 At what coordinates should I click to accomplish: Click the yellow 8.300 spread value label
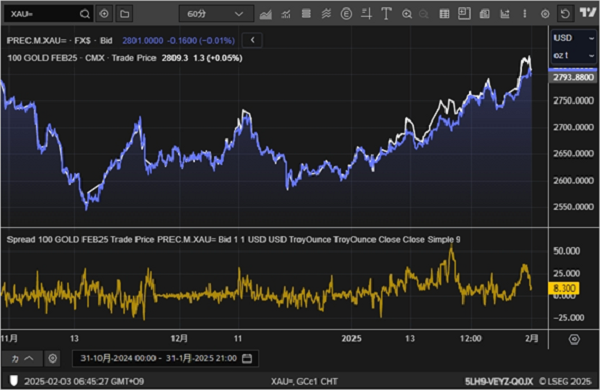click(x=564, y=288)
